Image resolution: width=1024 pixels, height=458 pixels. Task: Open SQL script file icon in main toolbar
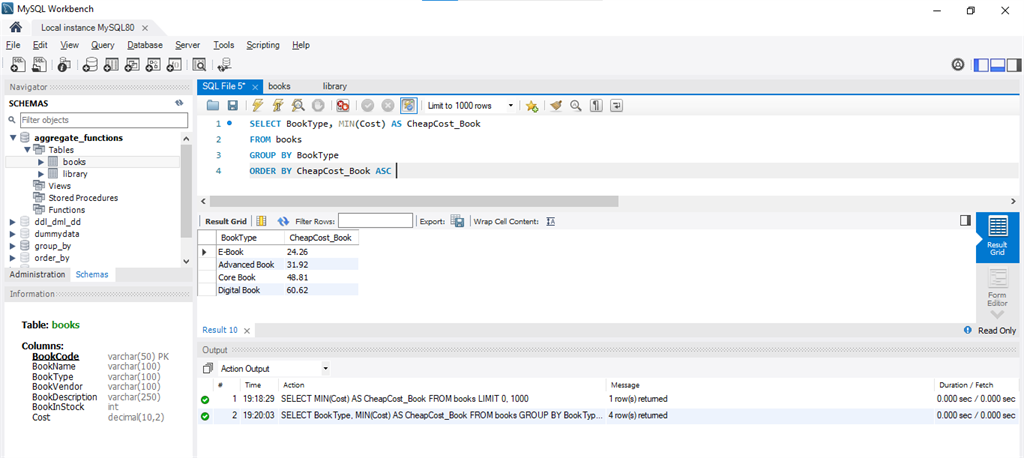pos(40,64)
